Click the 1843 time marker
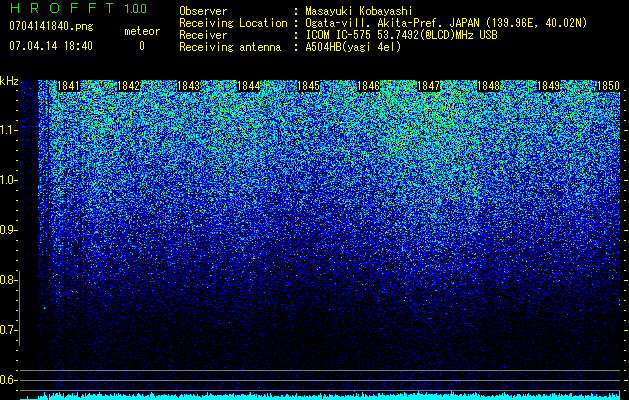629x400 pixels. point(189,86)
